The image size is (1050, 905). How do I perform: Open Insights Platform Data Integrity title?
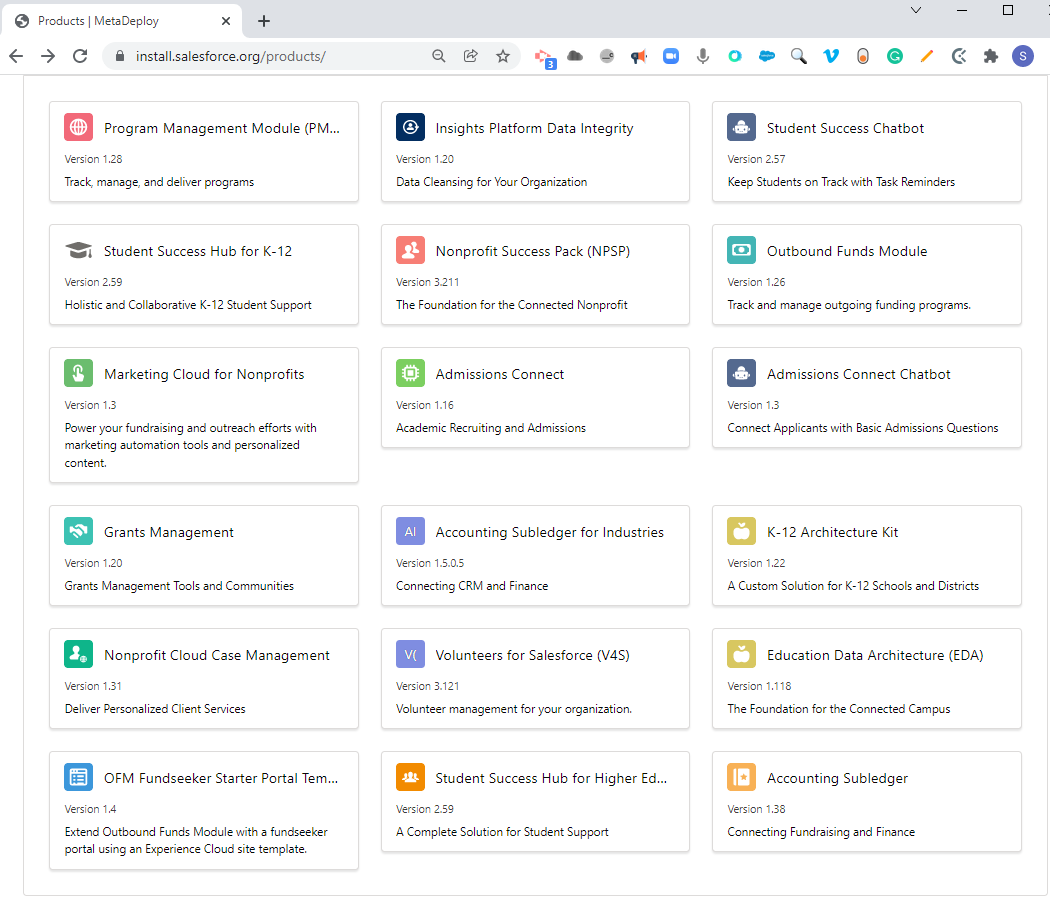534,128
